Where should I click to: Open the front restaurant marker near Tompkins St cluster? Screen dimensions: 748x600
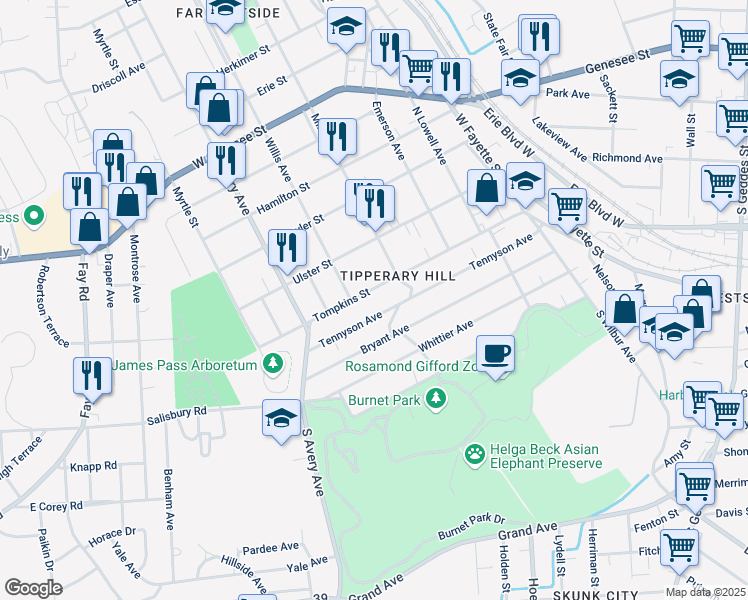(375, 205)
